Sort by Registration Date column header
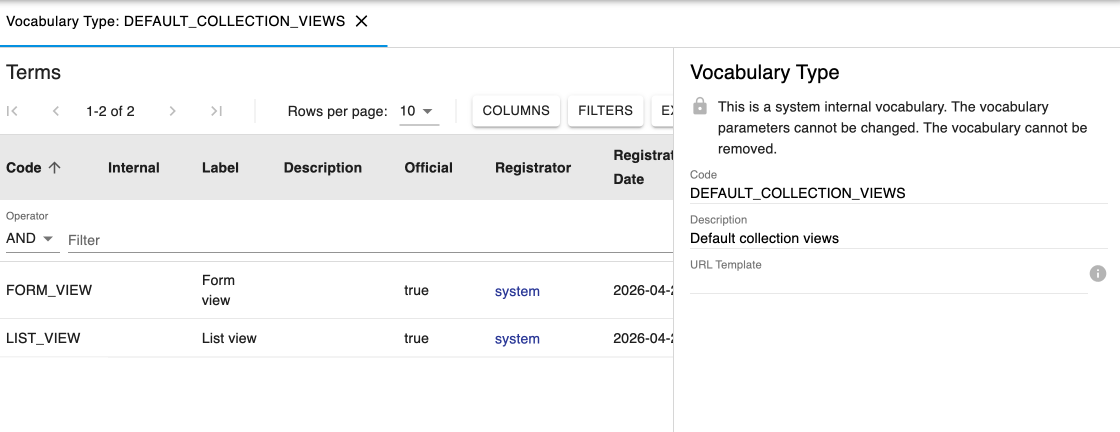 (643, 167)
